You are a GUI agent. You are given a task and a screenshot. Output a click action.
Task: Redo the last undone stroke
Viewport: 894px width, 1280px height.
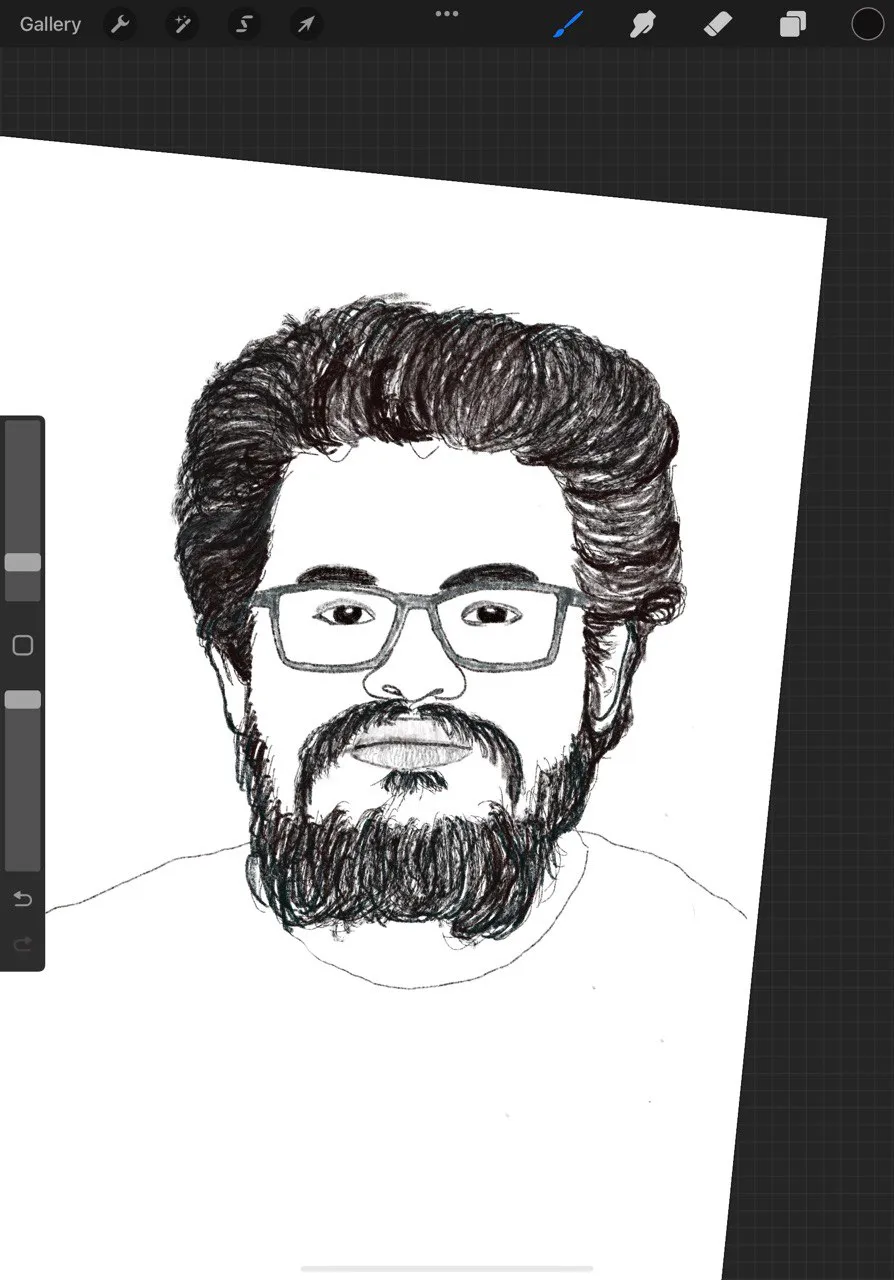(x=22, y=943)
